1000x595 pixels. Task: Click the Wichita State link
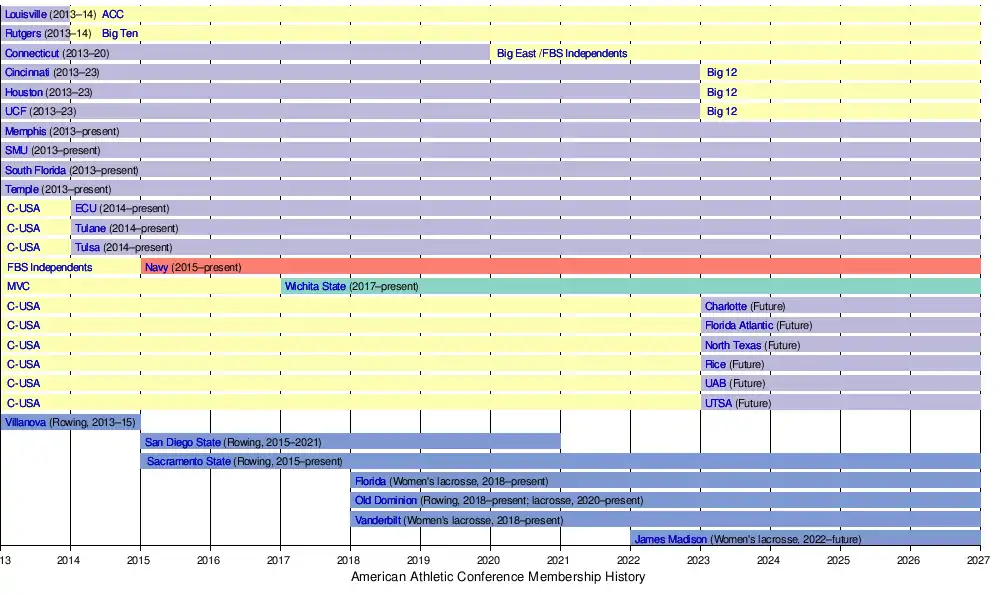pos(315,287)
